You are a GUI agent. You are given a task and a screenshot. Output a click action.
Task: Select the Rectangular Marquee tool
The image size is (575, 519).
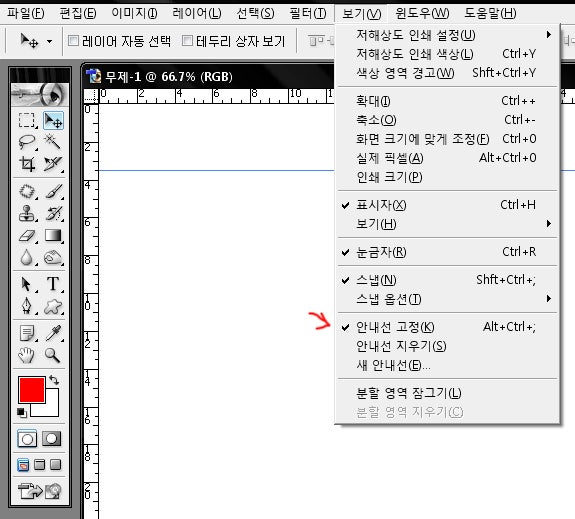27,120
